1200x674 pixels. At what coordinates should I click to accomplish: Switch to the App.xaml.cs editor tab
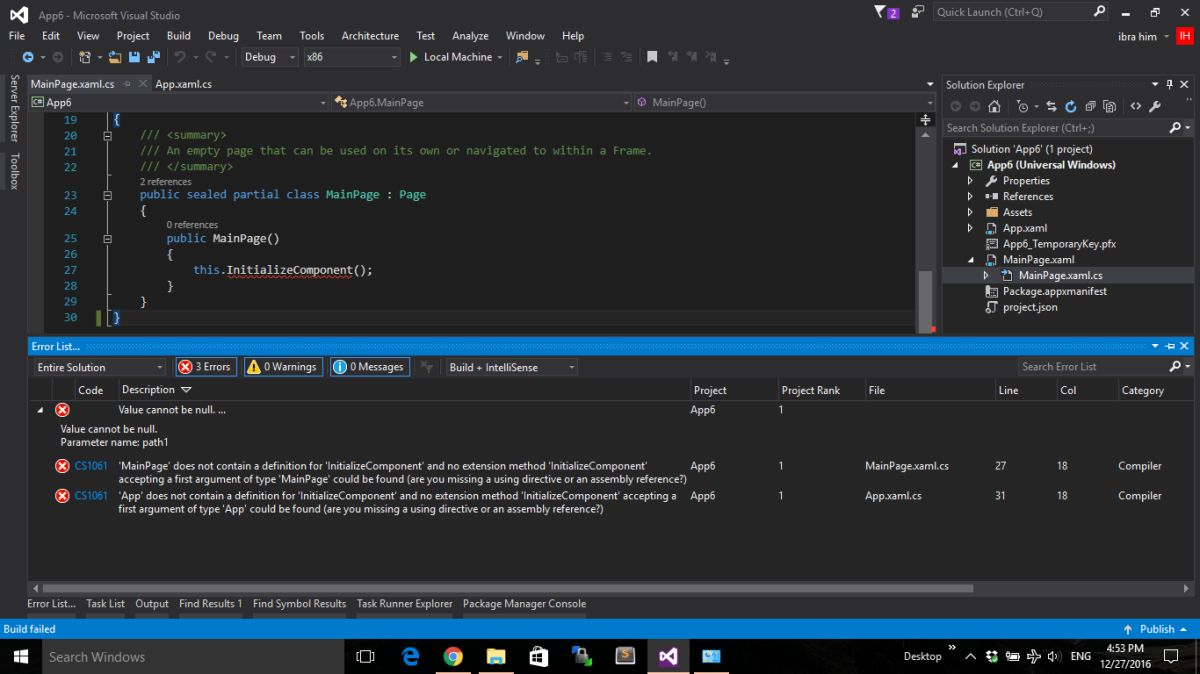coord(183,84)
